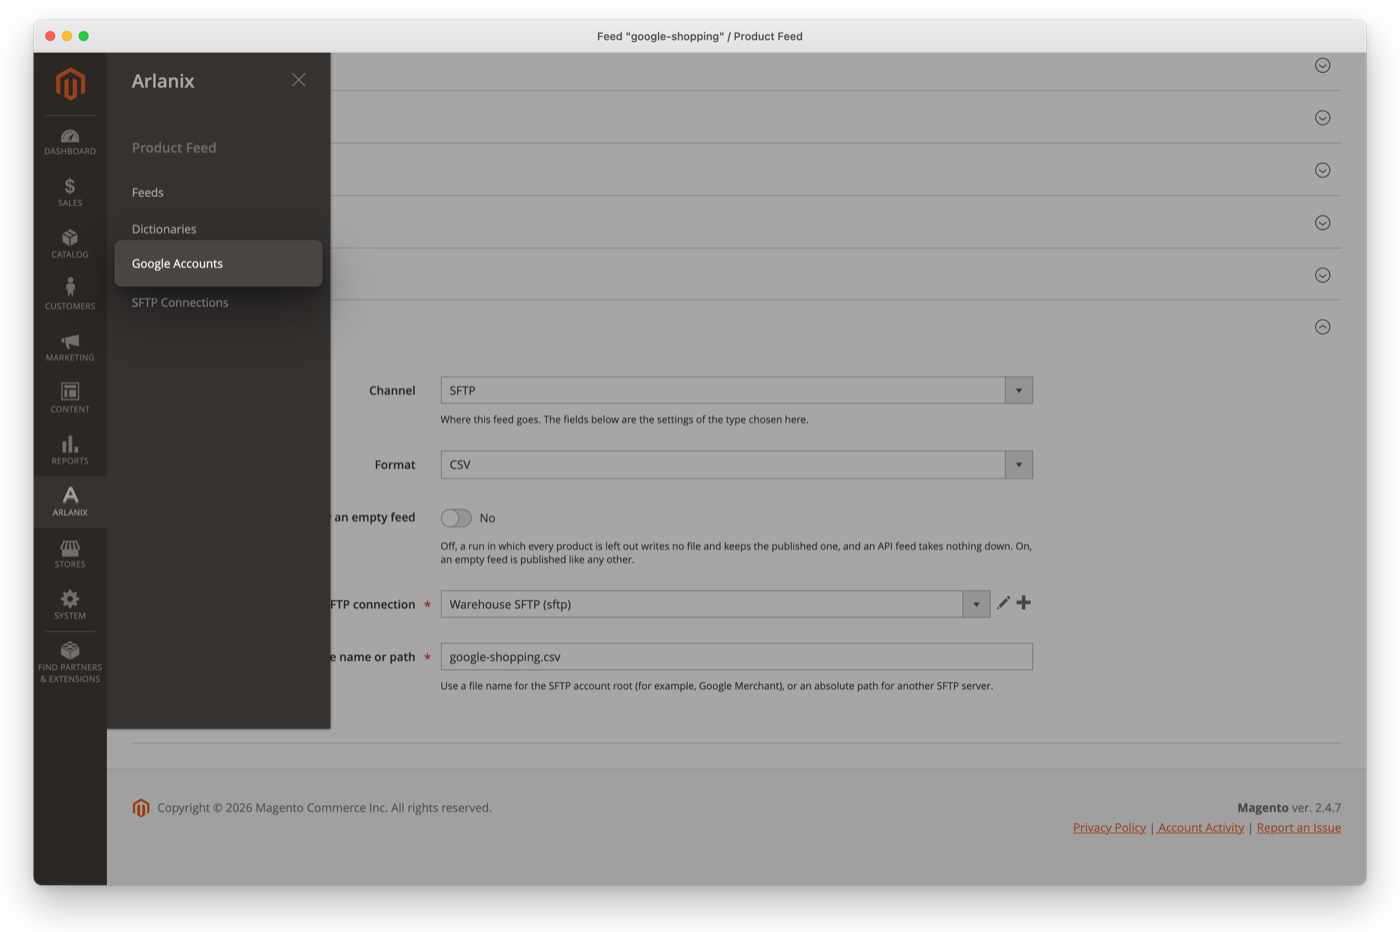
Task: Open the SFTP connection dropdown
Action: [715, 604]
